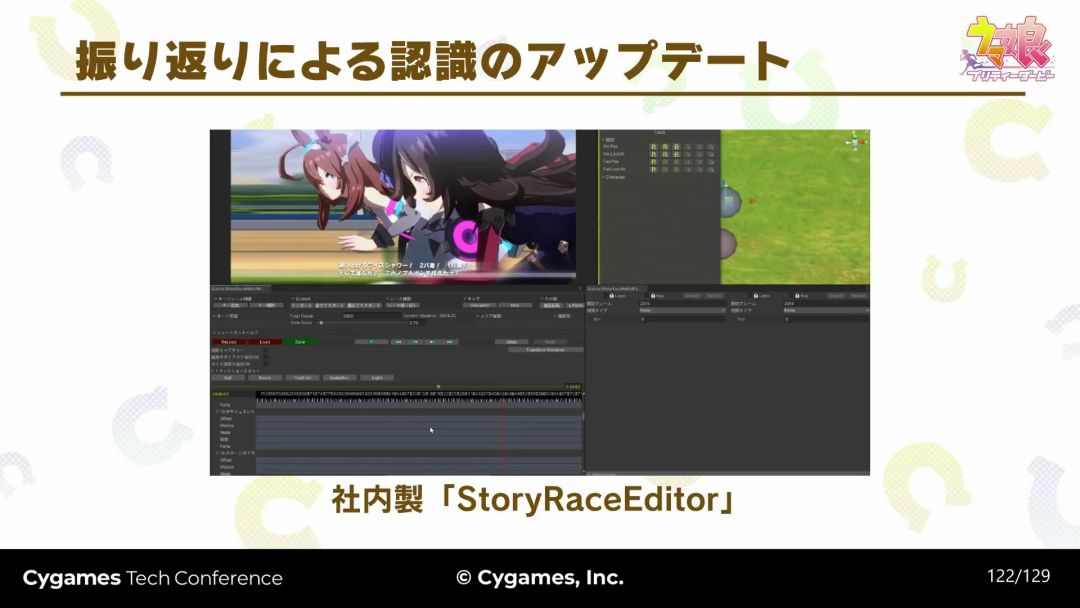
Task: Click the lock icon beside the left Layer label
Action: pyautogui.click(x=612, y=296)
